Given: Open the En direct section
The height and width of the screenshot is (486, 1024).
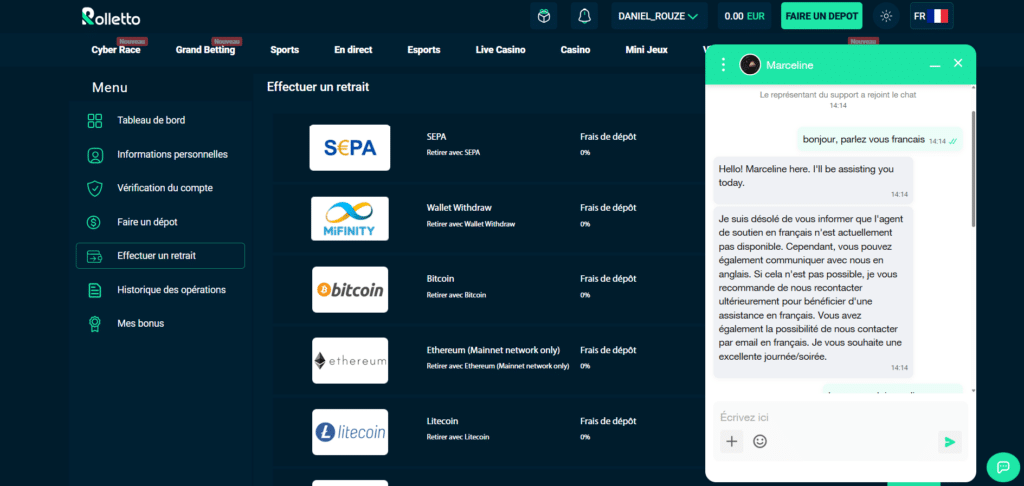Looking at the screenshot, I should click(x=353, y=50).
